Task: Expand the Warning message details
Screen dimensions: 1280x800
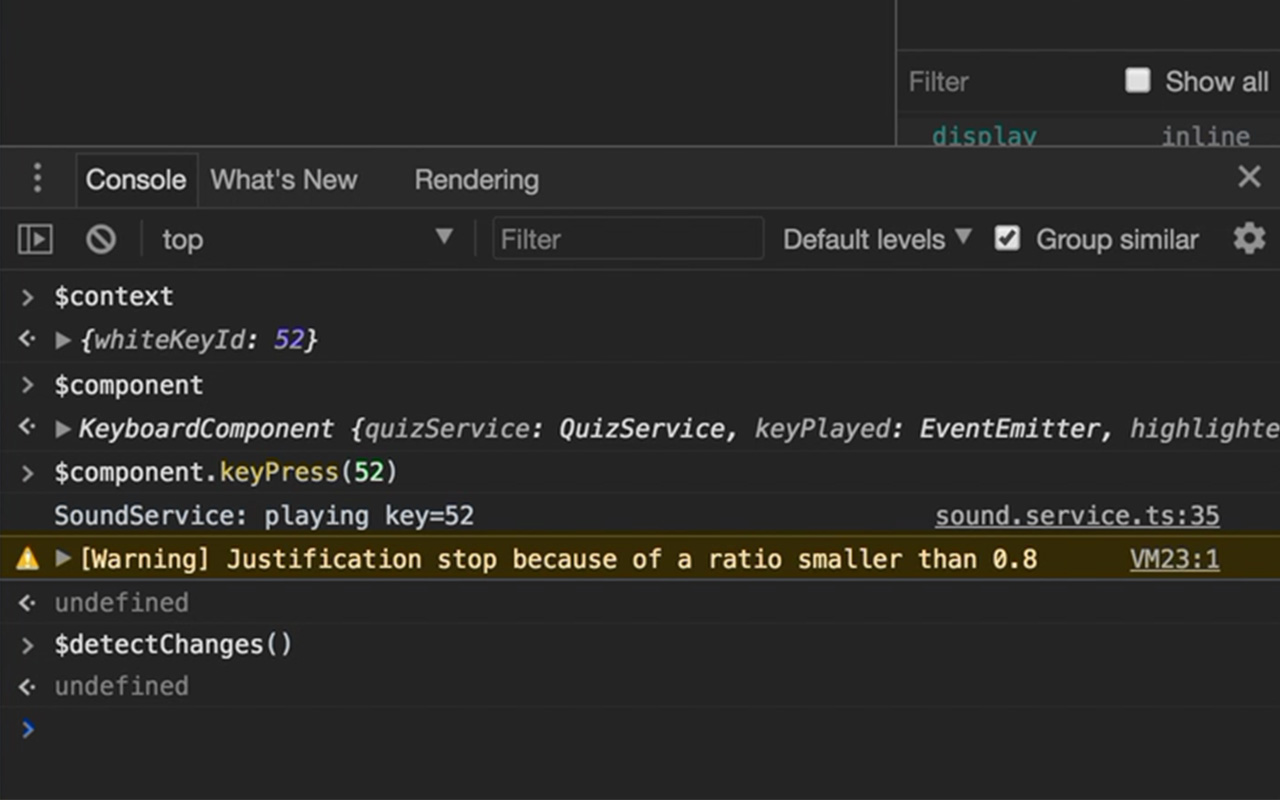Action: pyautogui.click(x=63, y=558)
